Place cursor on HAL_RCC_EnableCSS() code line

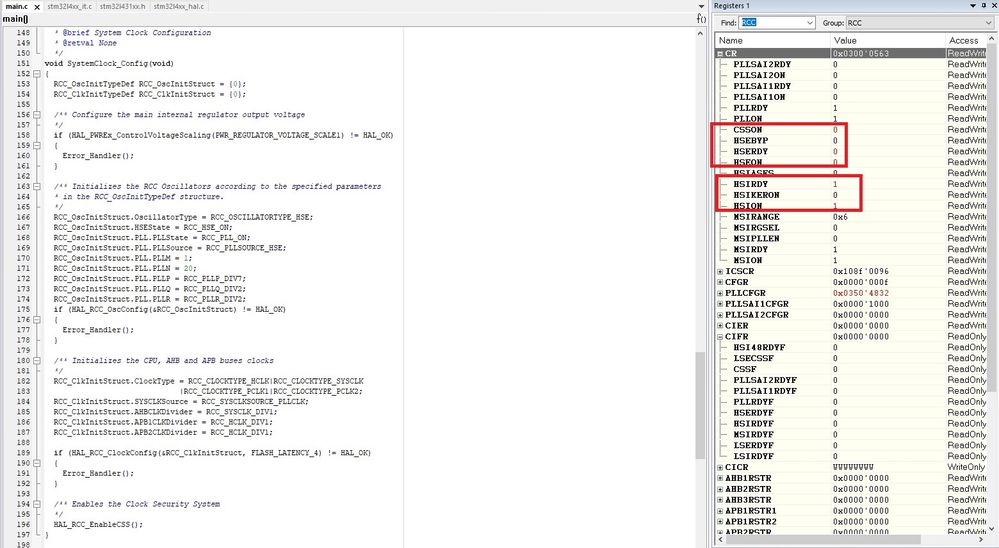click(x=98, y=524)
